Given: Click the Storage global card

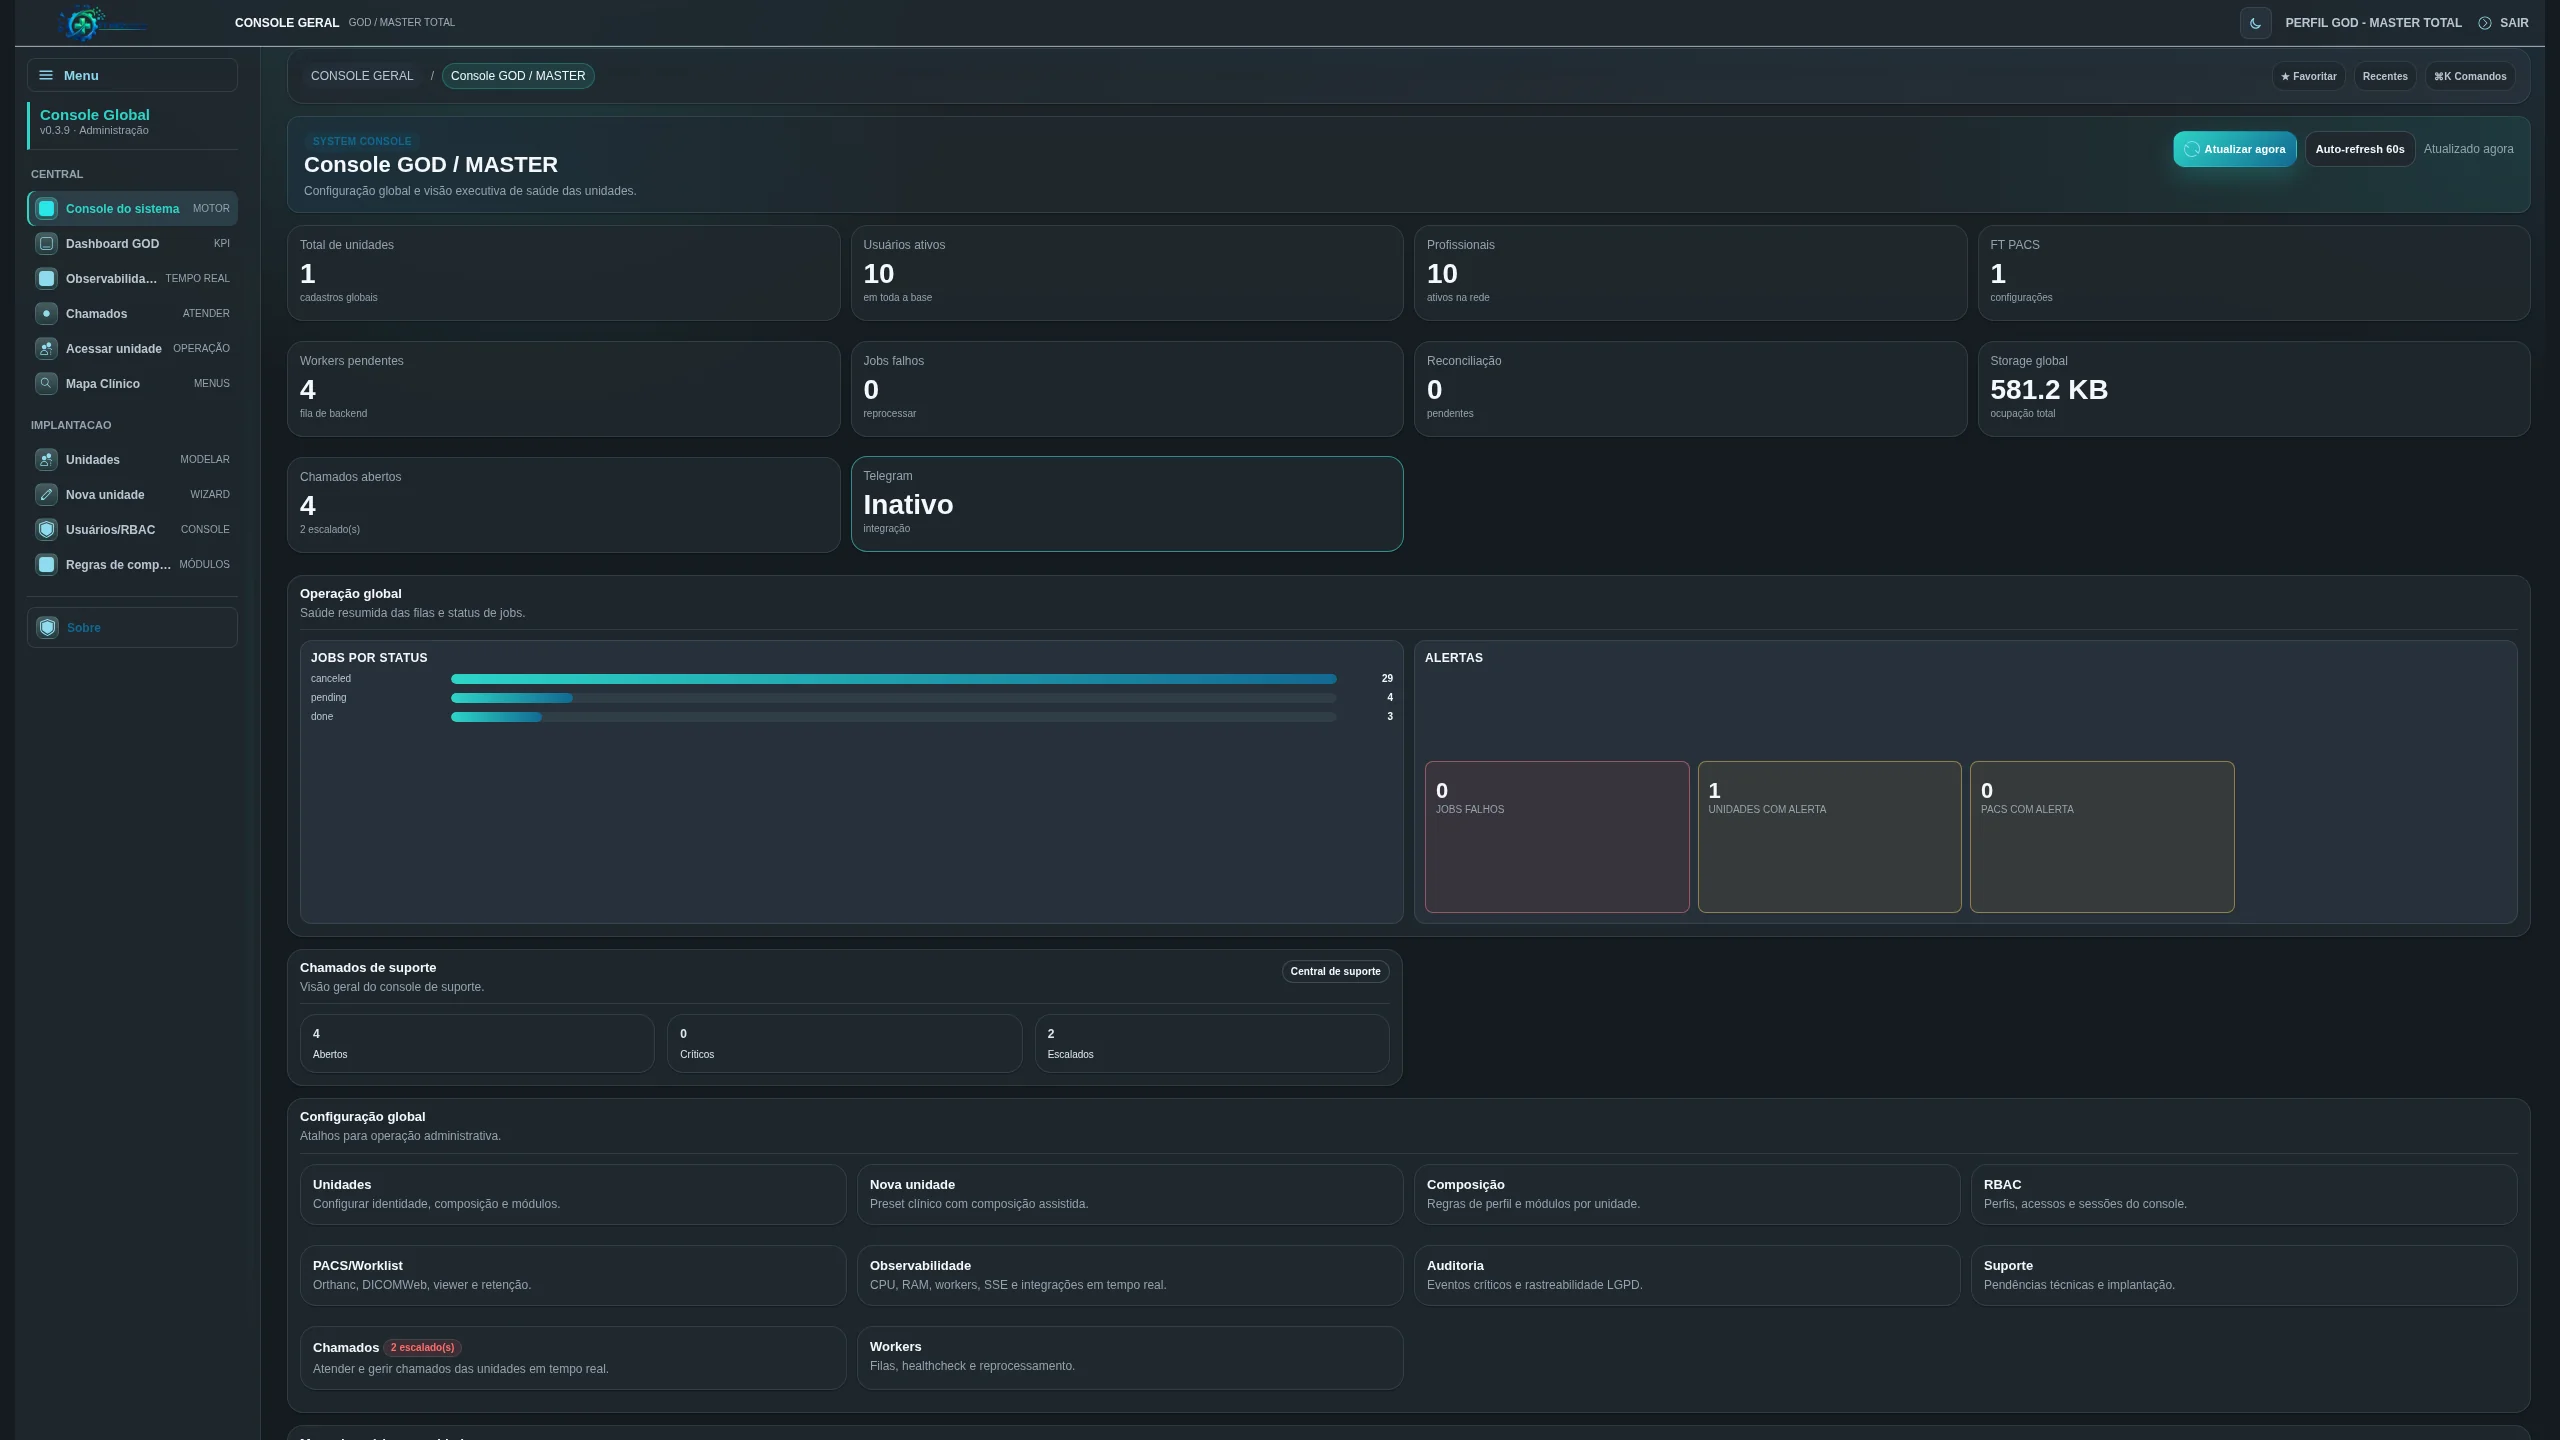Looking at the screenshot, I should (2254, 389).
